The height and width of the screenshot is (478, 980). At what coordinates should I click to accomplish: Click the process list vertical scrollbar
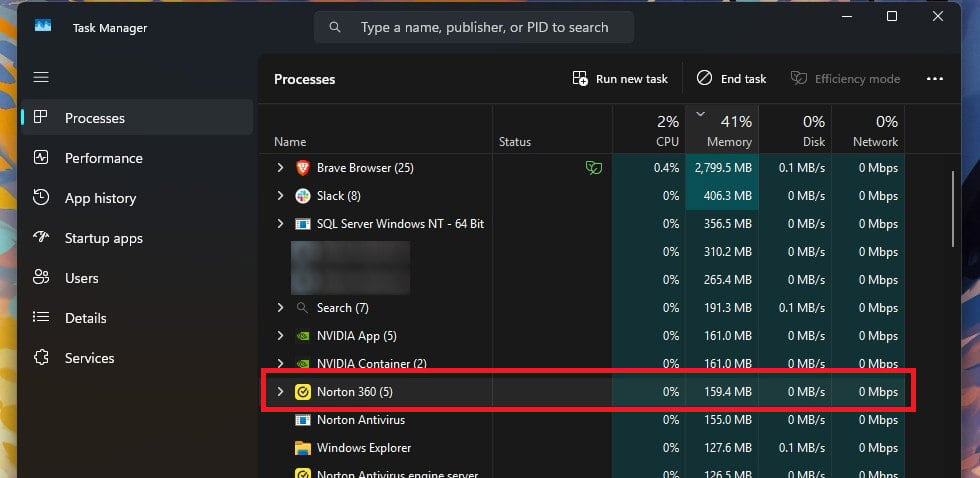coord(952,209)
